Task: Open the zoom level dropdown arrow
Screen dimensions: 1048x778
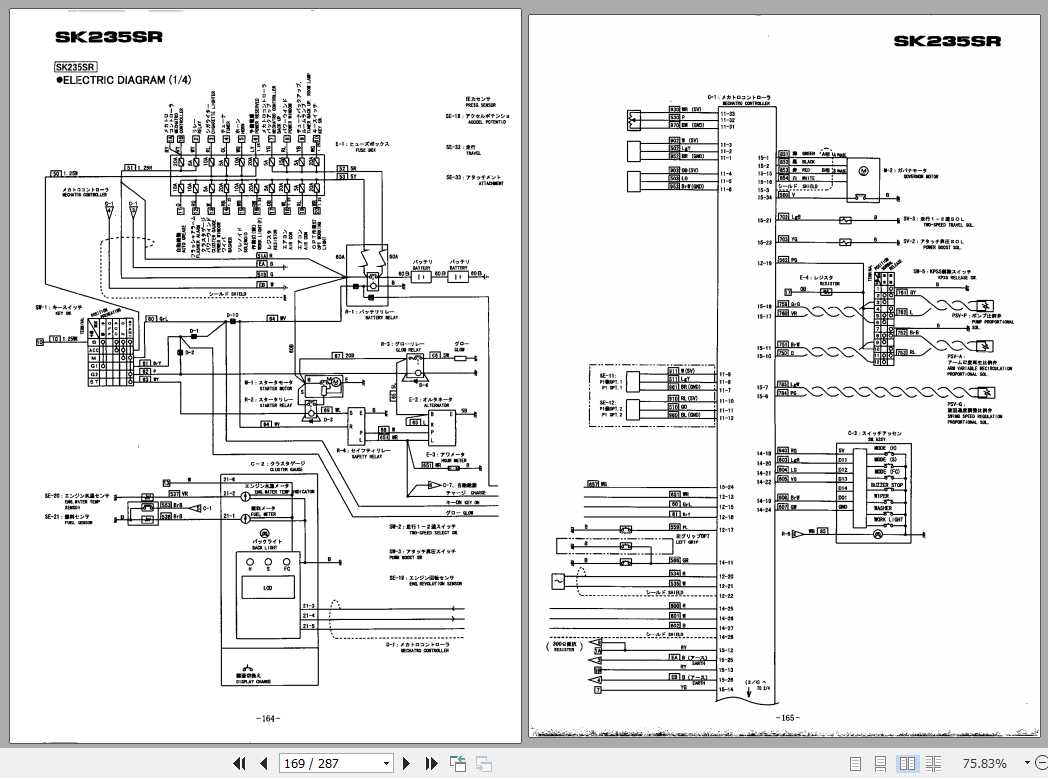Action: (x=1027, y=763)
